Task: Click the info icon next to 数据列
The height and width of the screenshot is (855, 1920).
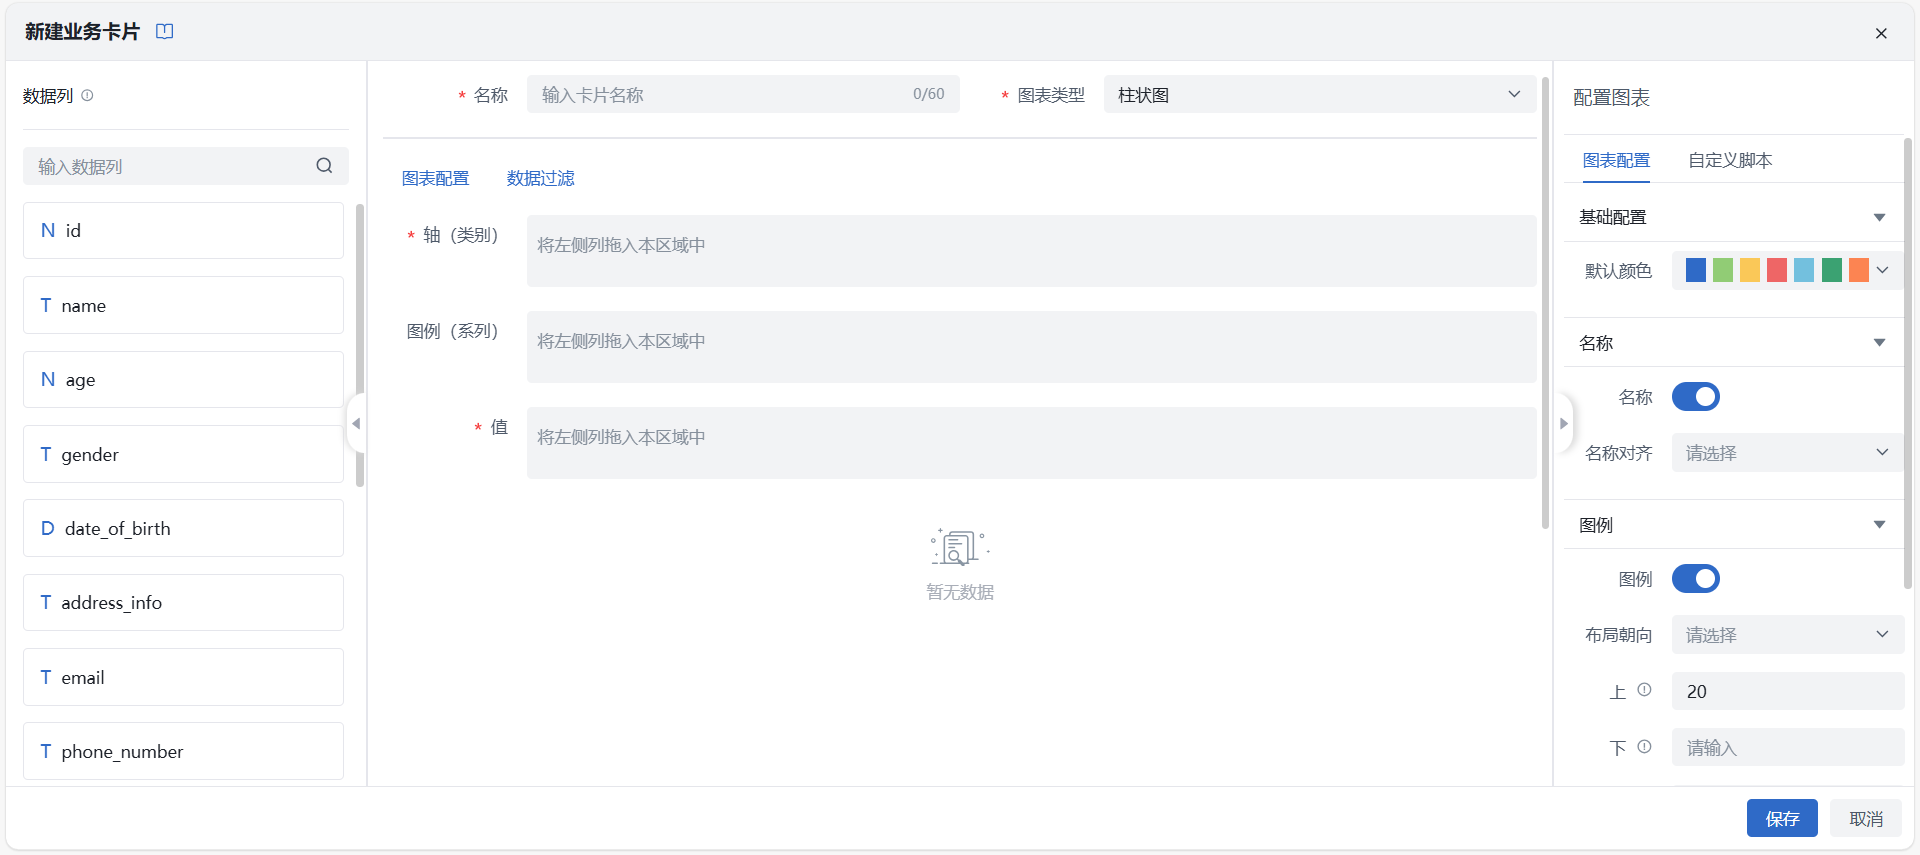Action: pyautogui.click(x=87, y=96)
